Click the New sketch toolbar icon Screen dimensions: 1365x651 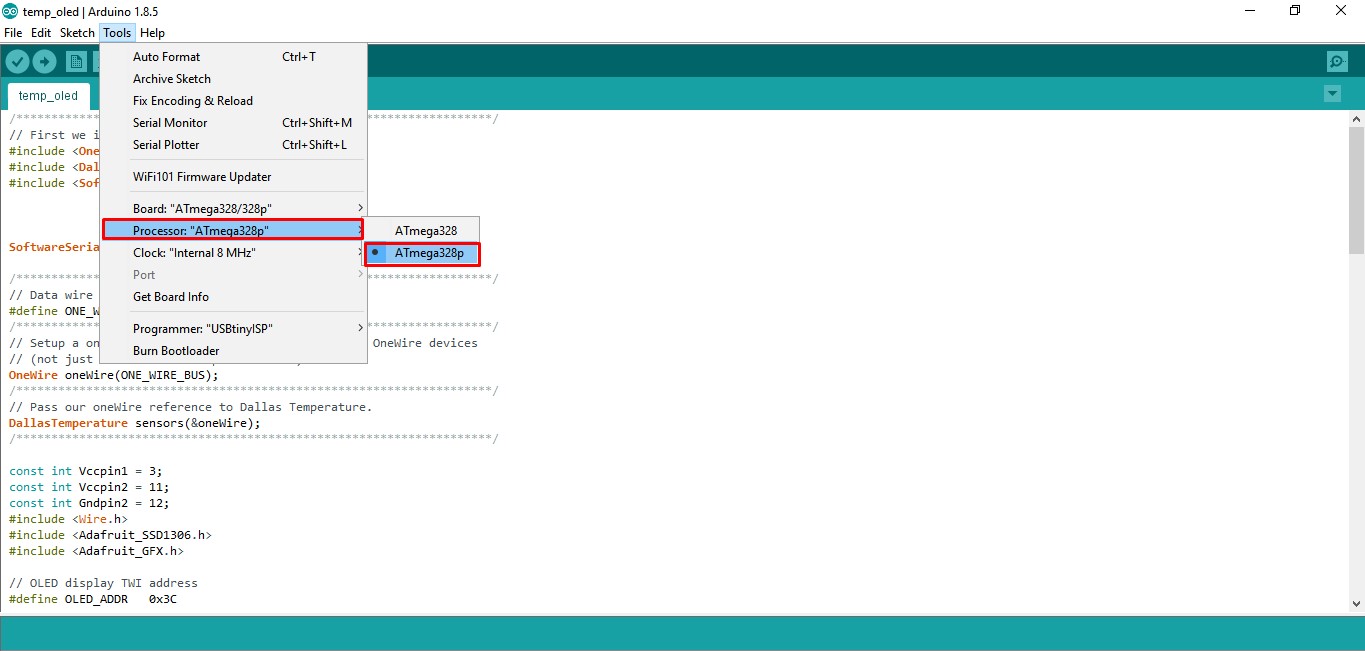pos(76,62)
